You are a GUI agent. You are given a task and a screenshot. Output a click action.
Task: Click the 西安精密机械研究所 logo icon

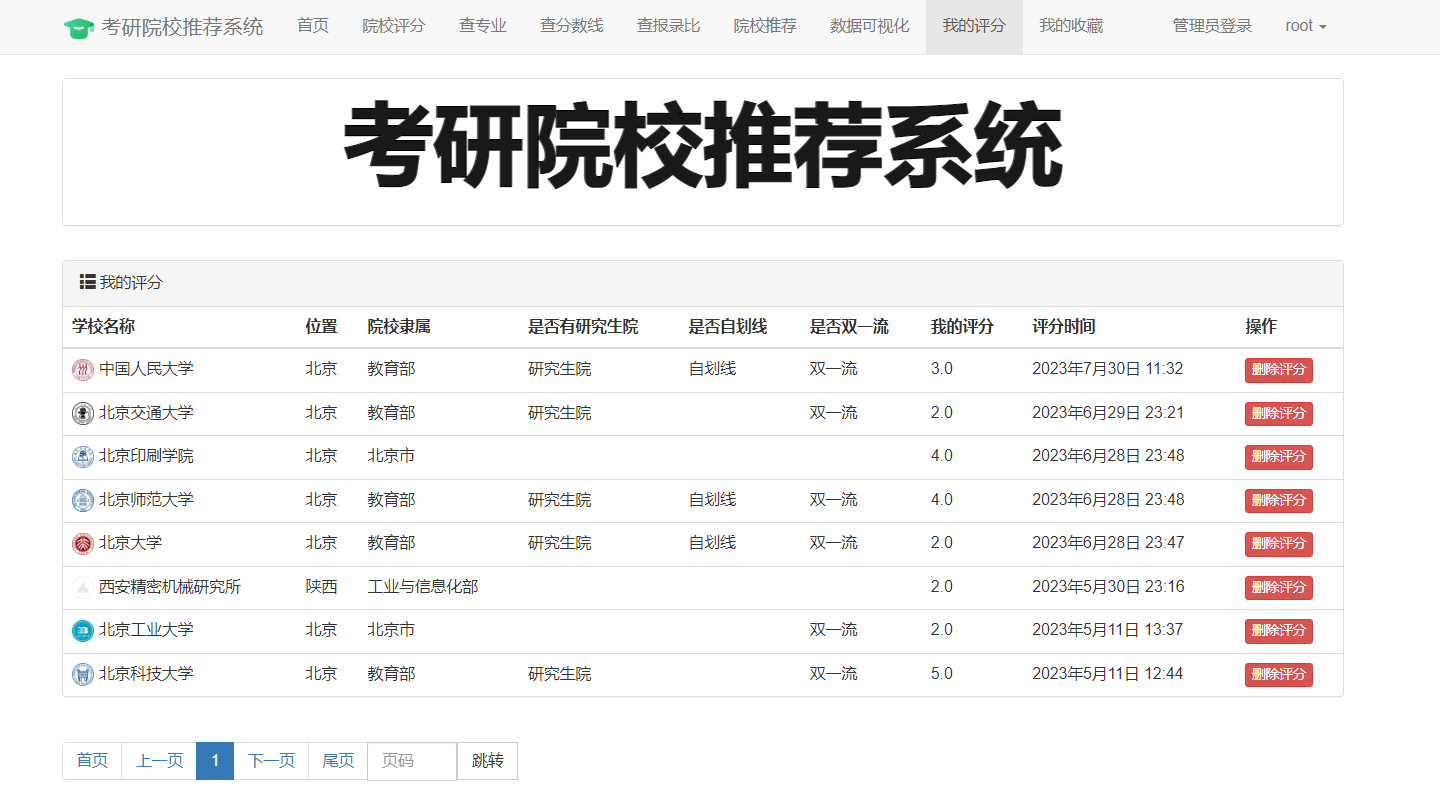[83, 587]
